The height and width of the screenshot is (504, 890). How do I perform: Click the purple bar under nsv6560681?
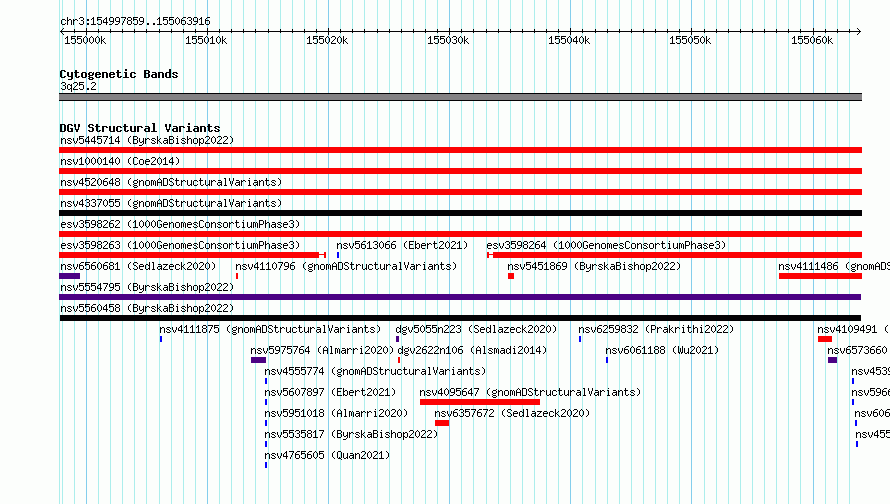[69, 276]
